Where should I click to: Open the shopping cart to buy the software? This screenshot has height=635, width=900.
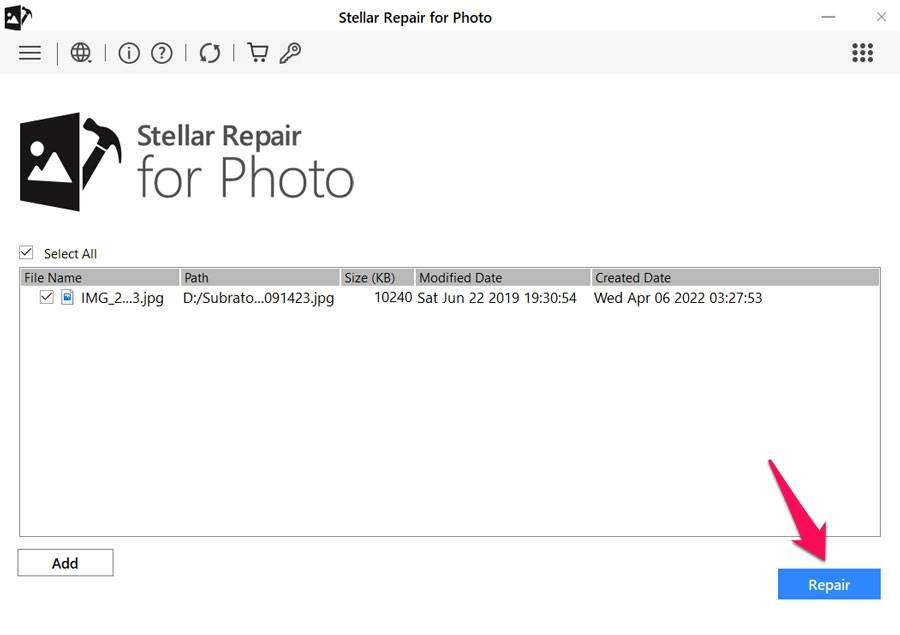[x=257, y=52]
